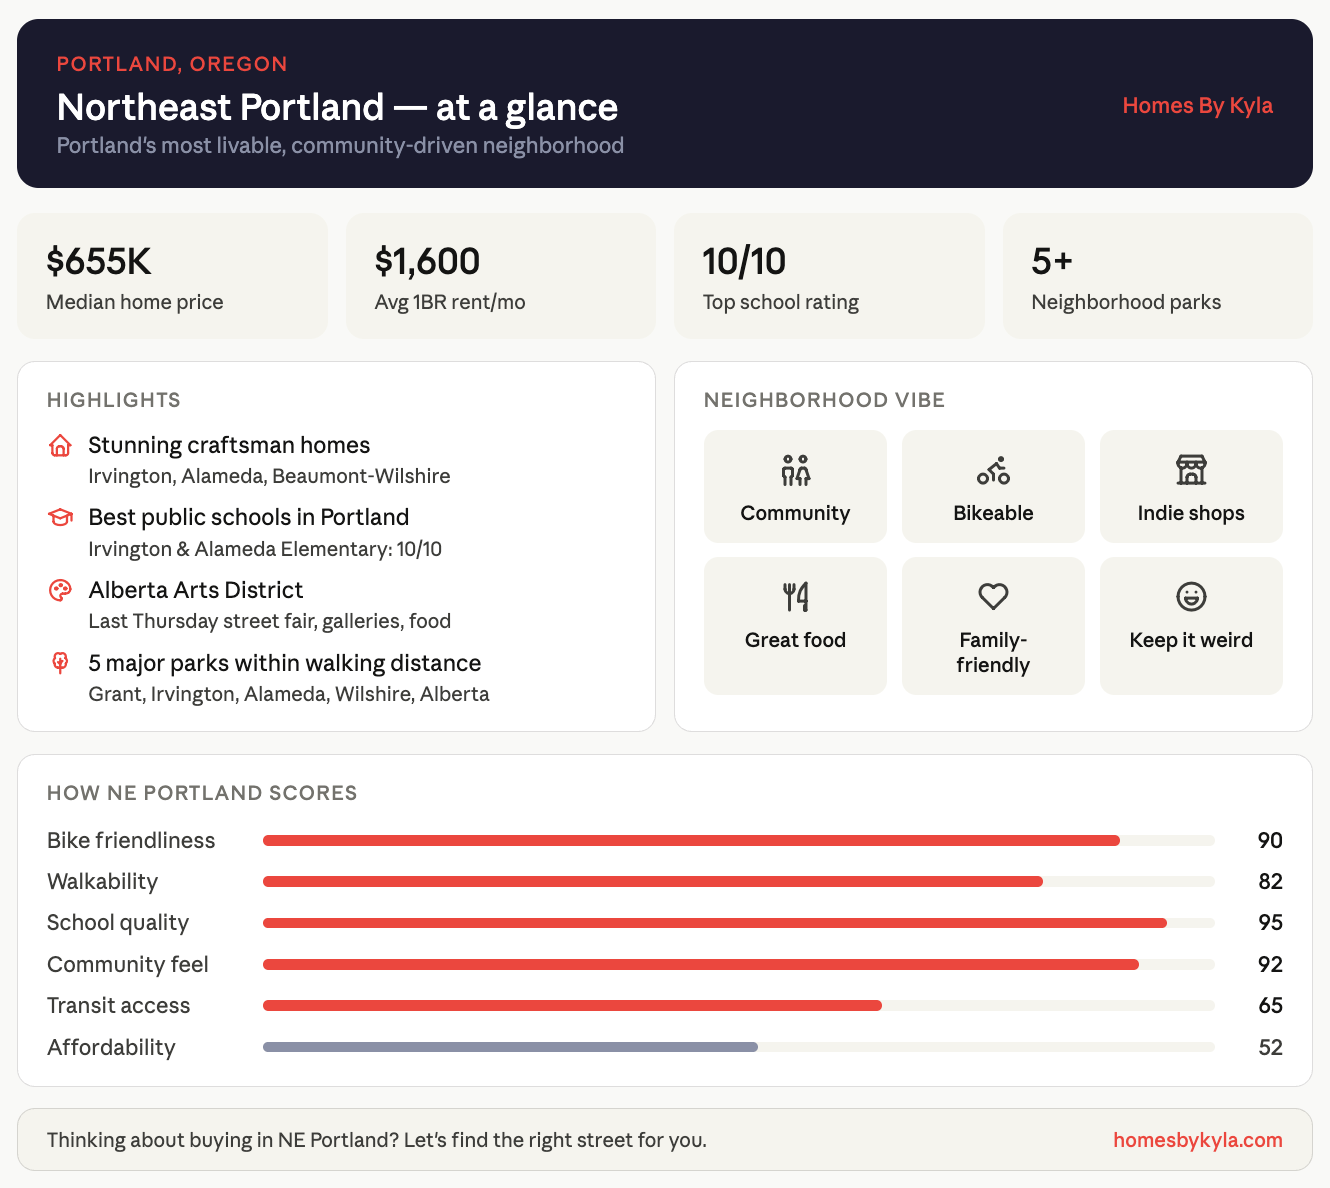This screenshot has width=1330, height=1188.
Task: Click the Community feel score bar
Action: tap(739, 965)
